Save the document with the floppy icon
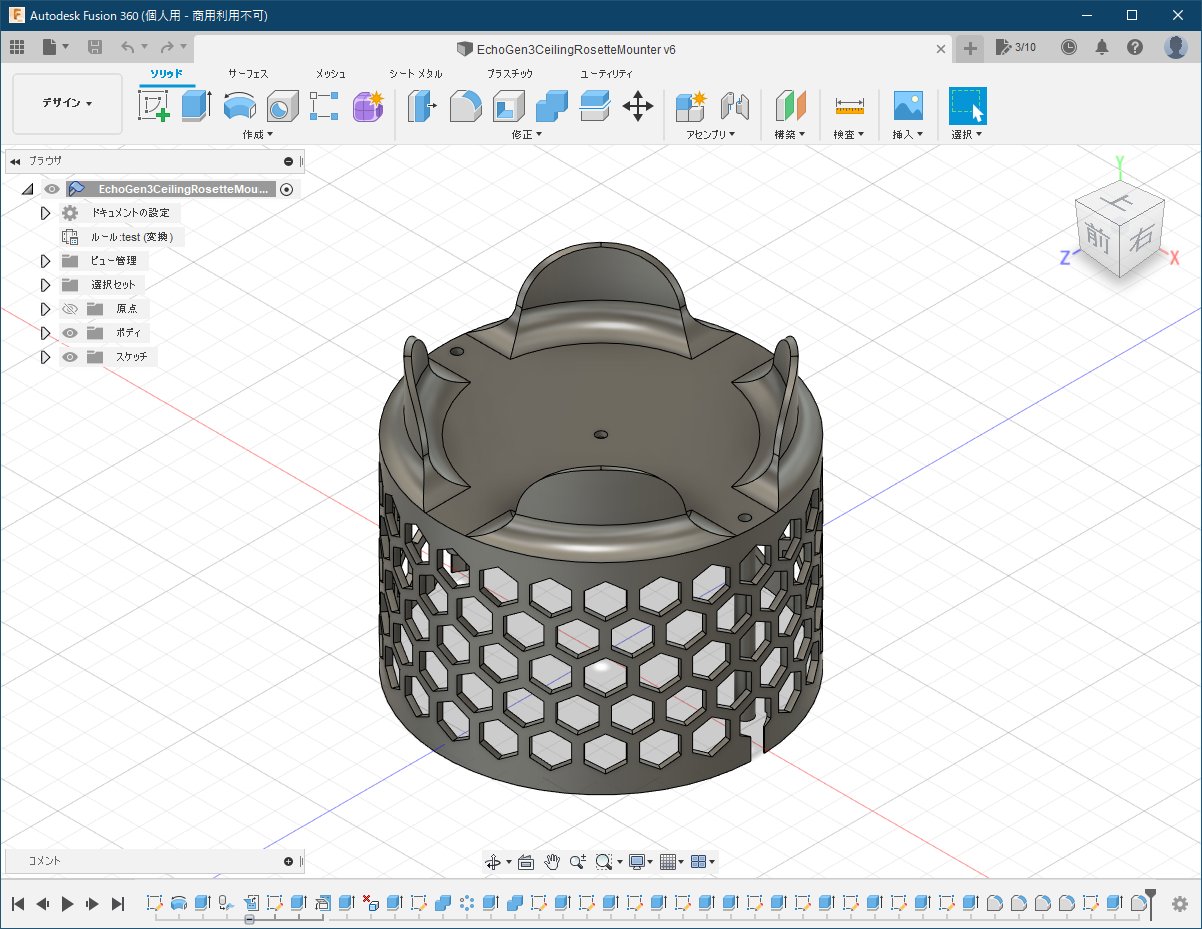 pyautogui.click(x=95, y=47)
